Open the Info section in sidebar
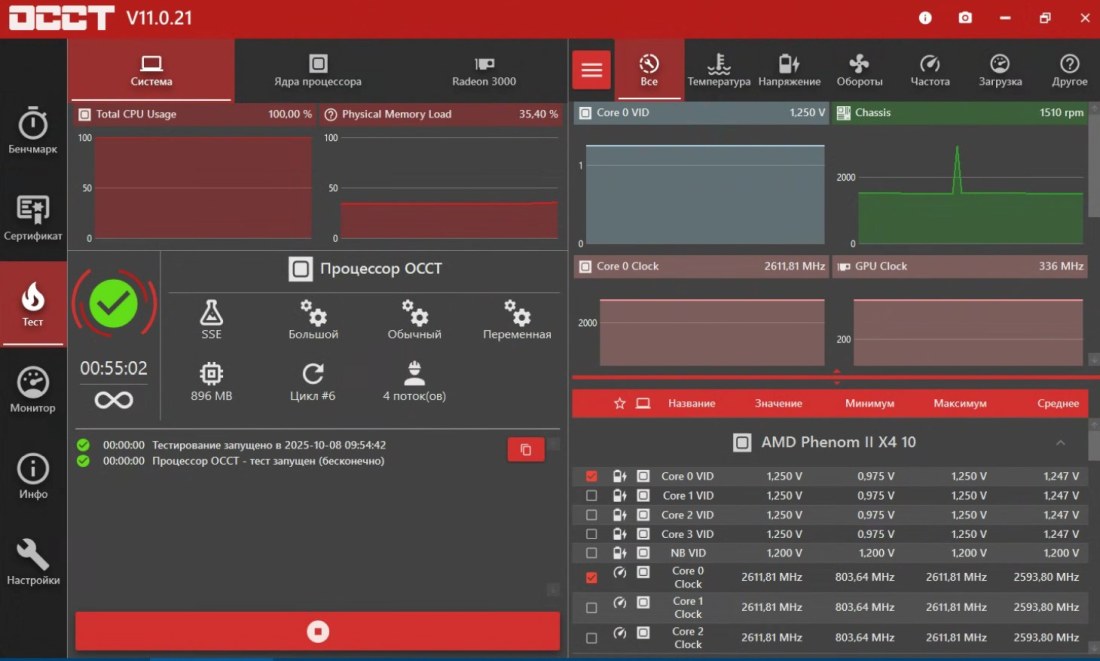Screen dimensions: 1100x661 click(x=33, y=475)
